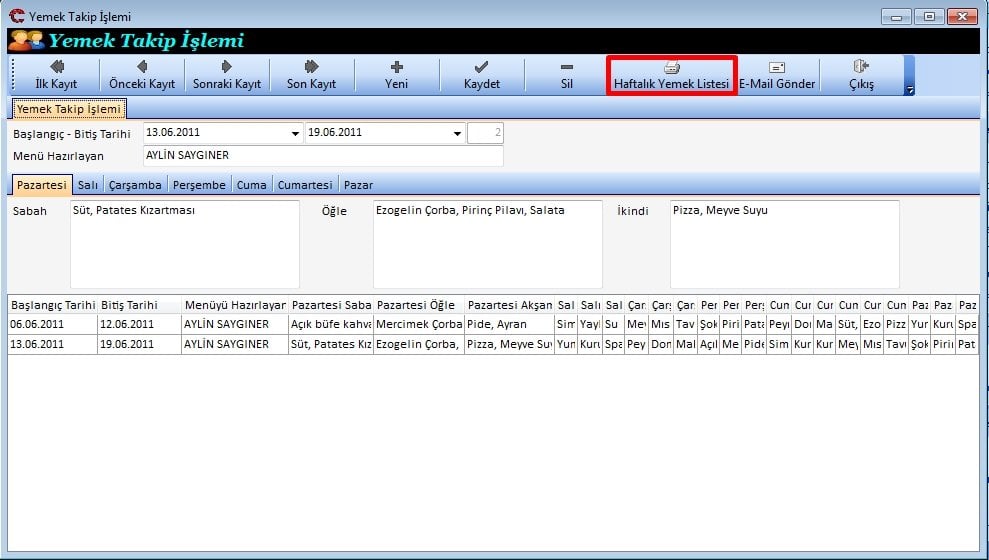Add a new record with Yeni

pos(397,75)
